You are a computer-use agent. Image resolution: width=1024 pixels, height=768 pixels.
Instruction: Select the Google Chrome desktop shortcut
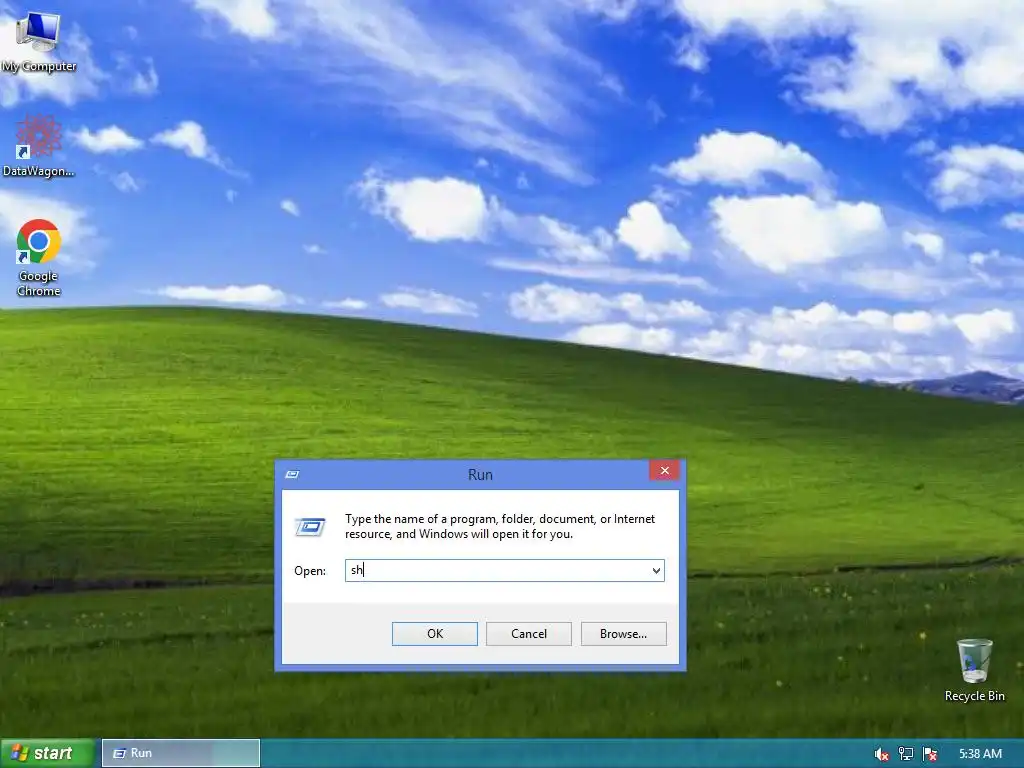click(x=39, y=258)
